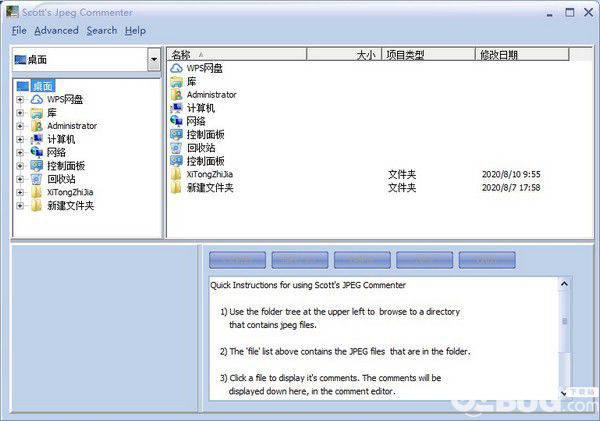600x421 pixels.
Task: Click the 库 library icon in folder tree
Action: (x=37, y=113)
